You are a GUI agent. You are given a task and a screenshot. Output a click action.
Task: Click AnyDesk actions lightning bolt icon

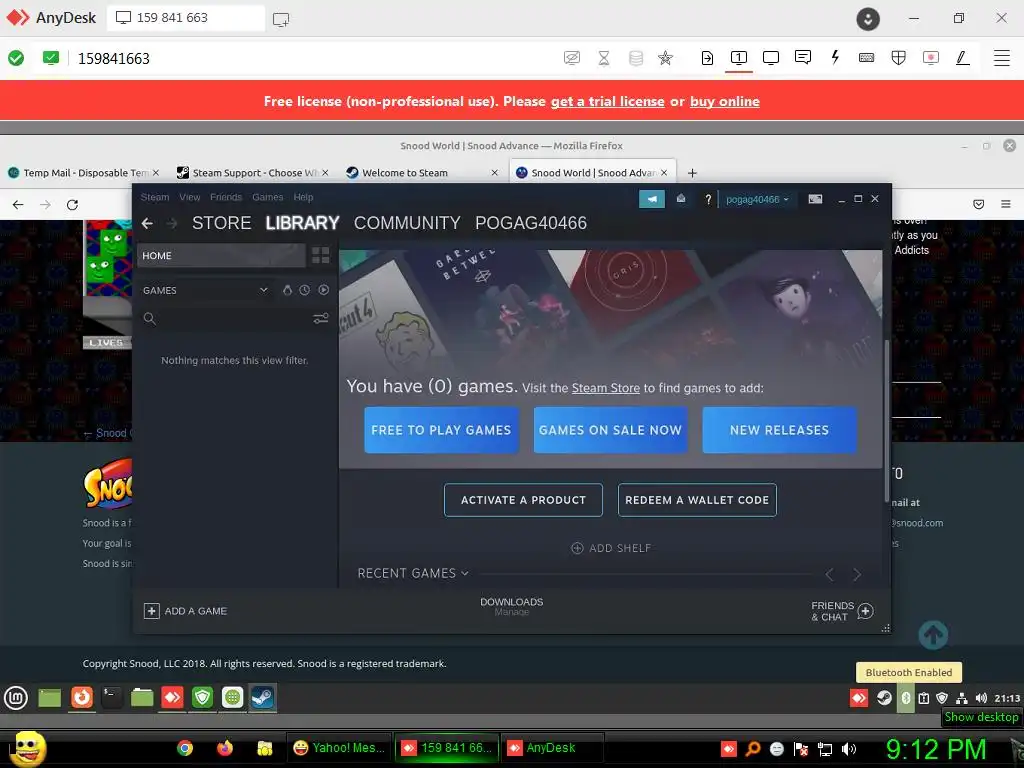coord(835,57)
